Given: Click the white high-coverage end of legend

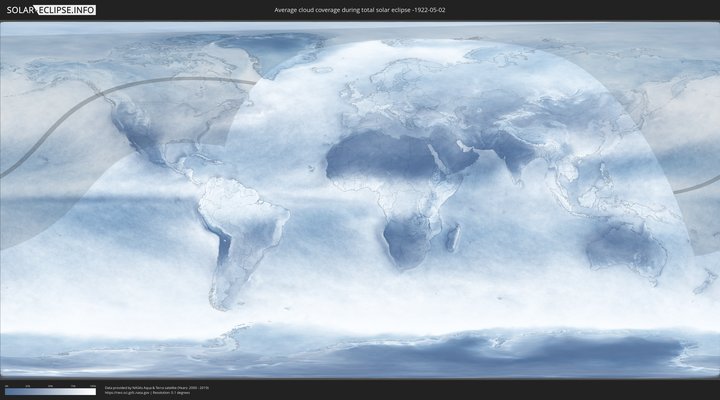Looking at the screenshot, I should coord(92,392).
